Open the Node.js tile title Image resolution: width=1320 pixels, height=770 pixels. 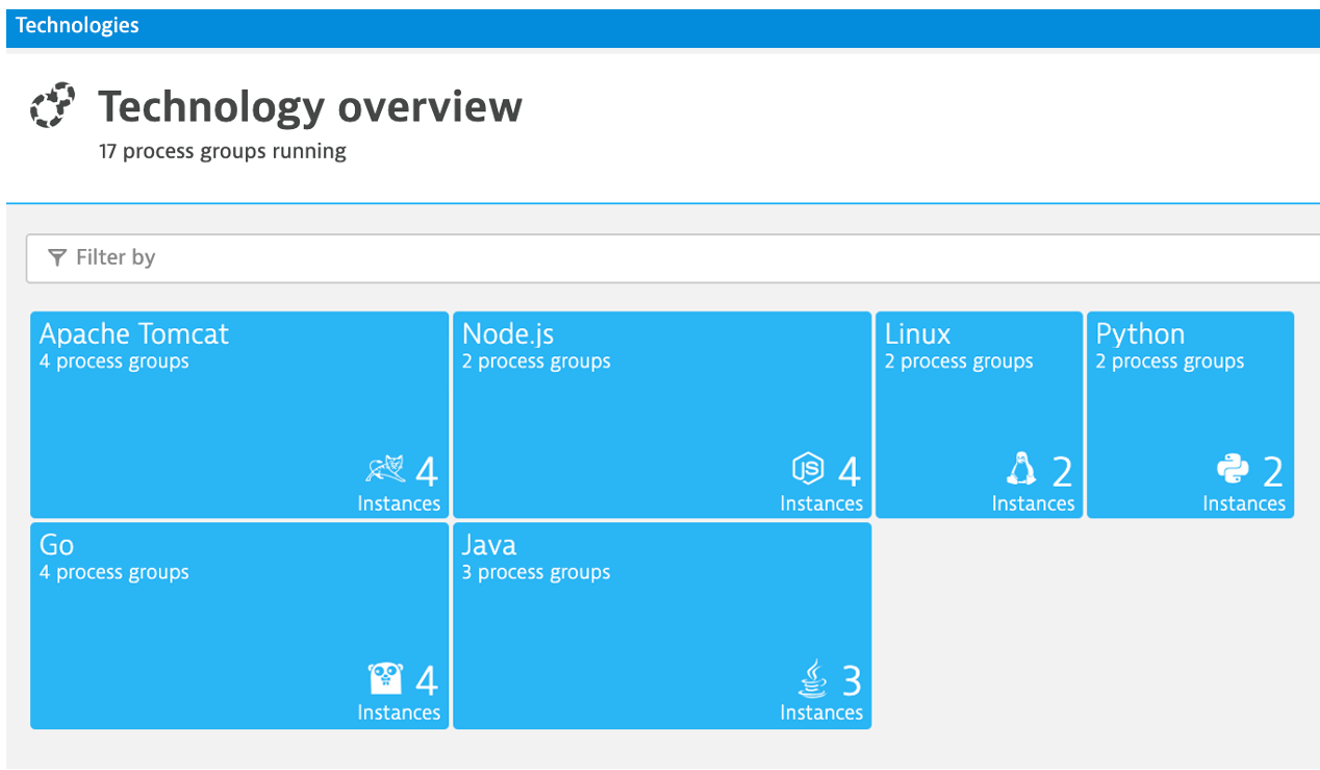(508, 334)
